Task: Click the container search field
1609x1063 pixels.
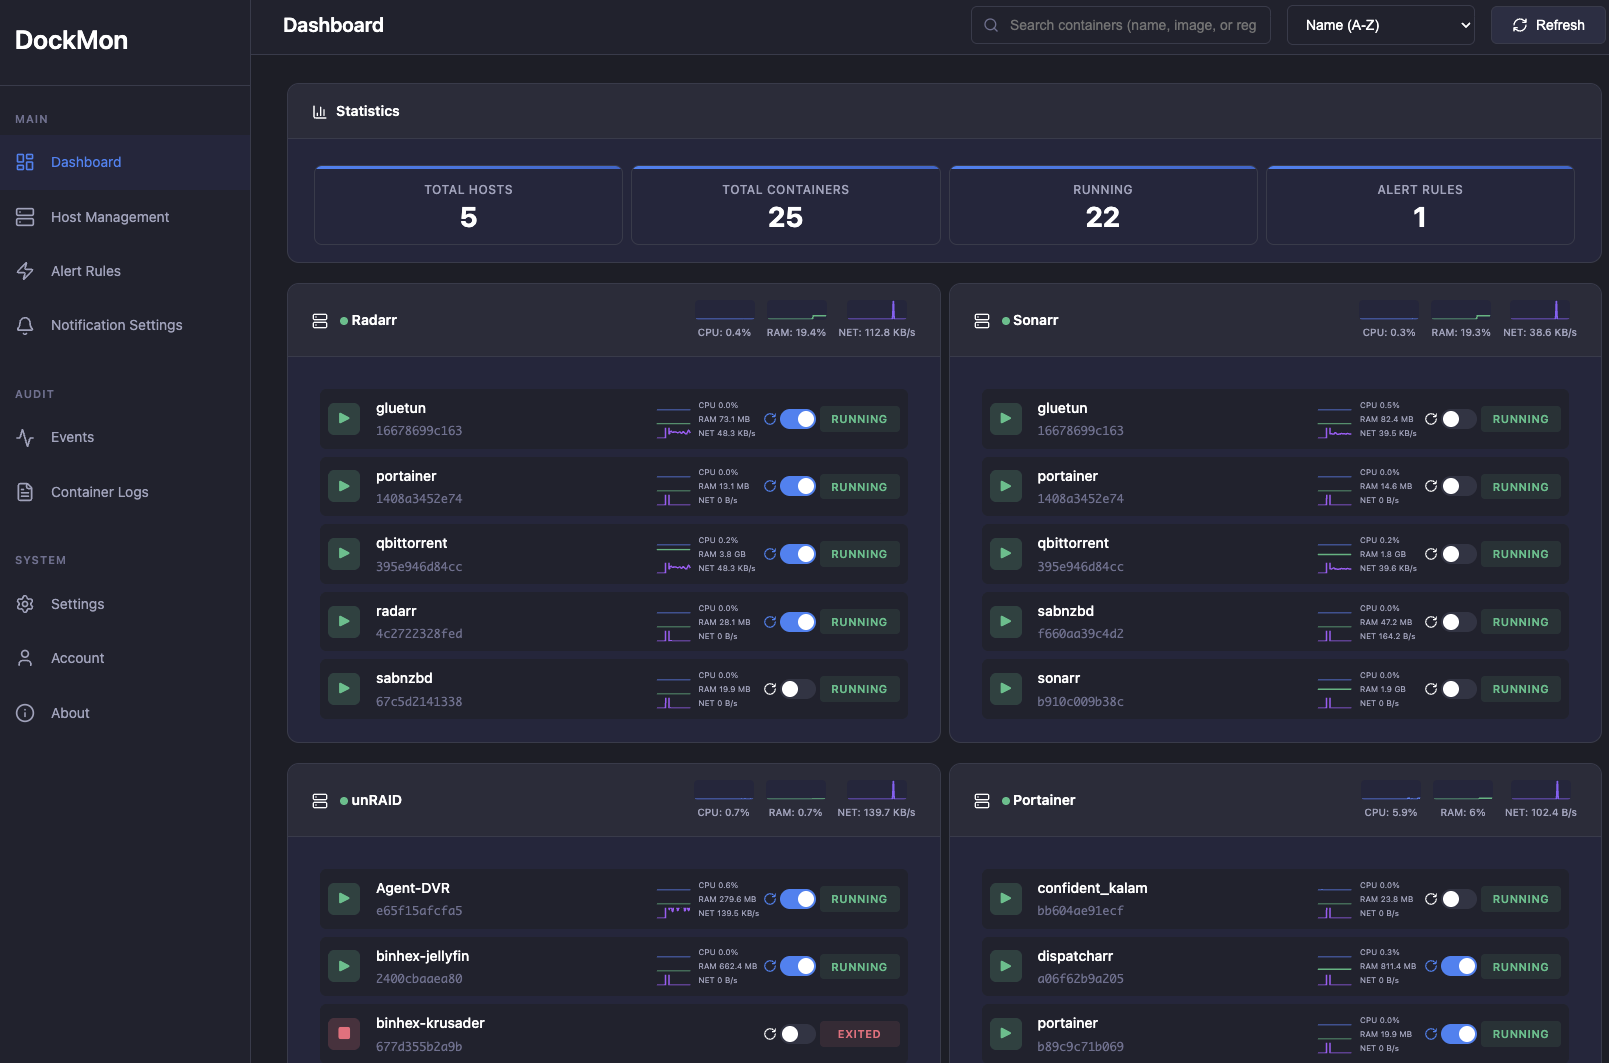Action: [1120, 25]
